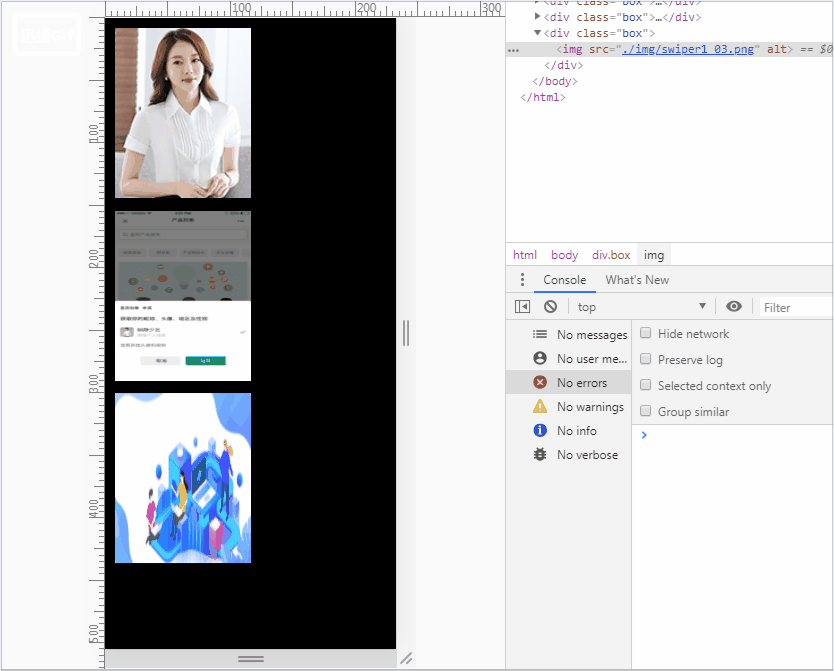Screen dimensions: 834x671
Task: Click the console Filter input field
Action: pos(795,307)
